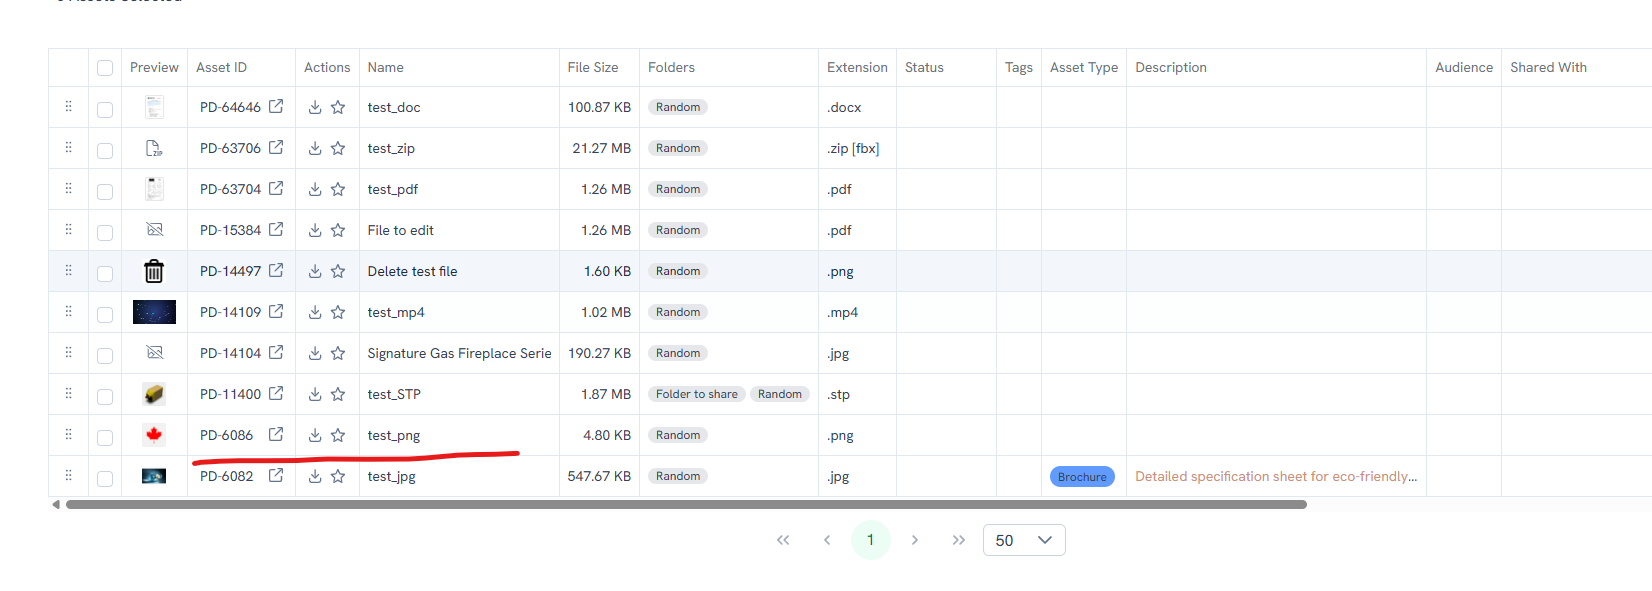
Task: Download the Delete test file asset
Action: (315, 271)
